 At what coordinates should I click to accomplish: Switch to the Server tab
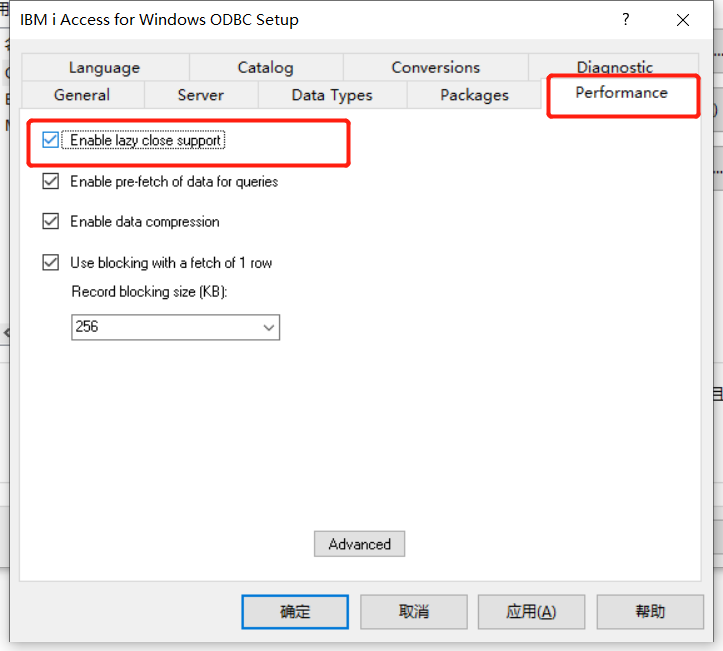pos(201,95)
